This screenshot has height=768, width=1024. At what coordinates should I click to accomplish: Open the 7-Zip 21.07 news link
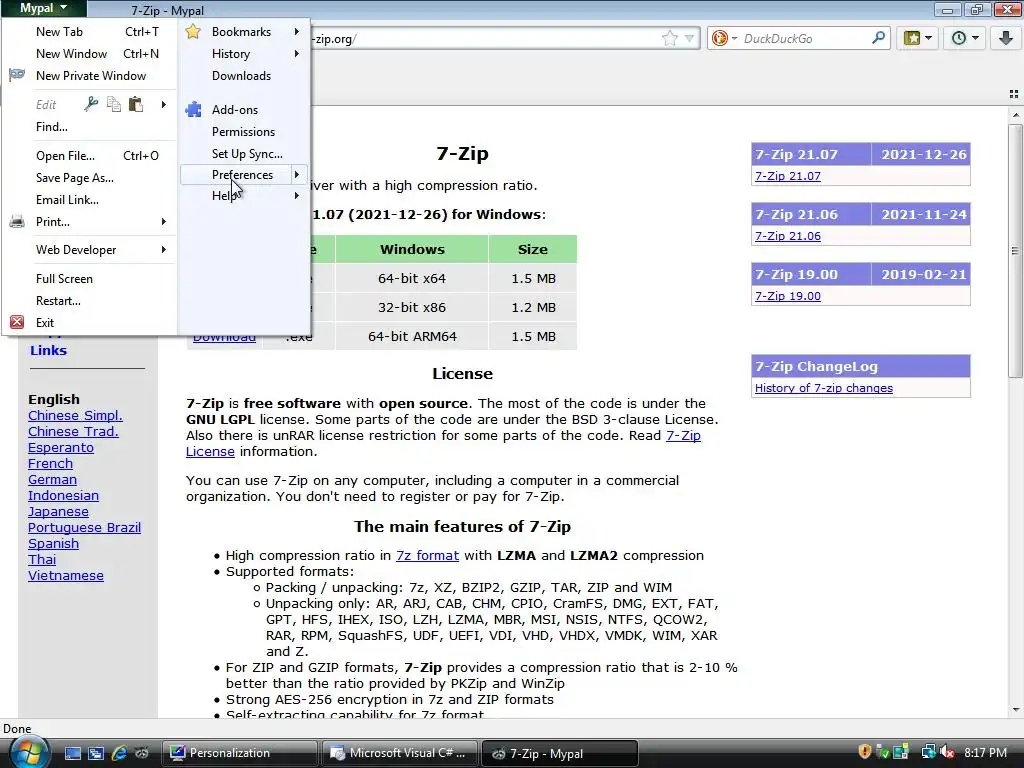pyautogui.click(x=788, y=176)
